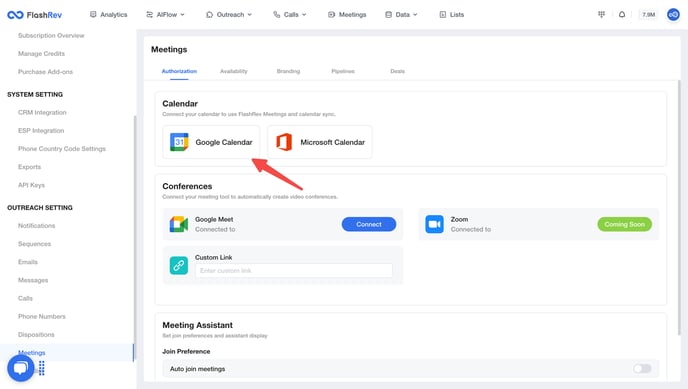Open the apps grid icon in header
This screenshot has height=389, width=688.
(x=601, y=14)
